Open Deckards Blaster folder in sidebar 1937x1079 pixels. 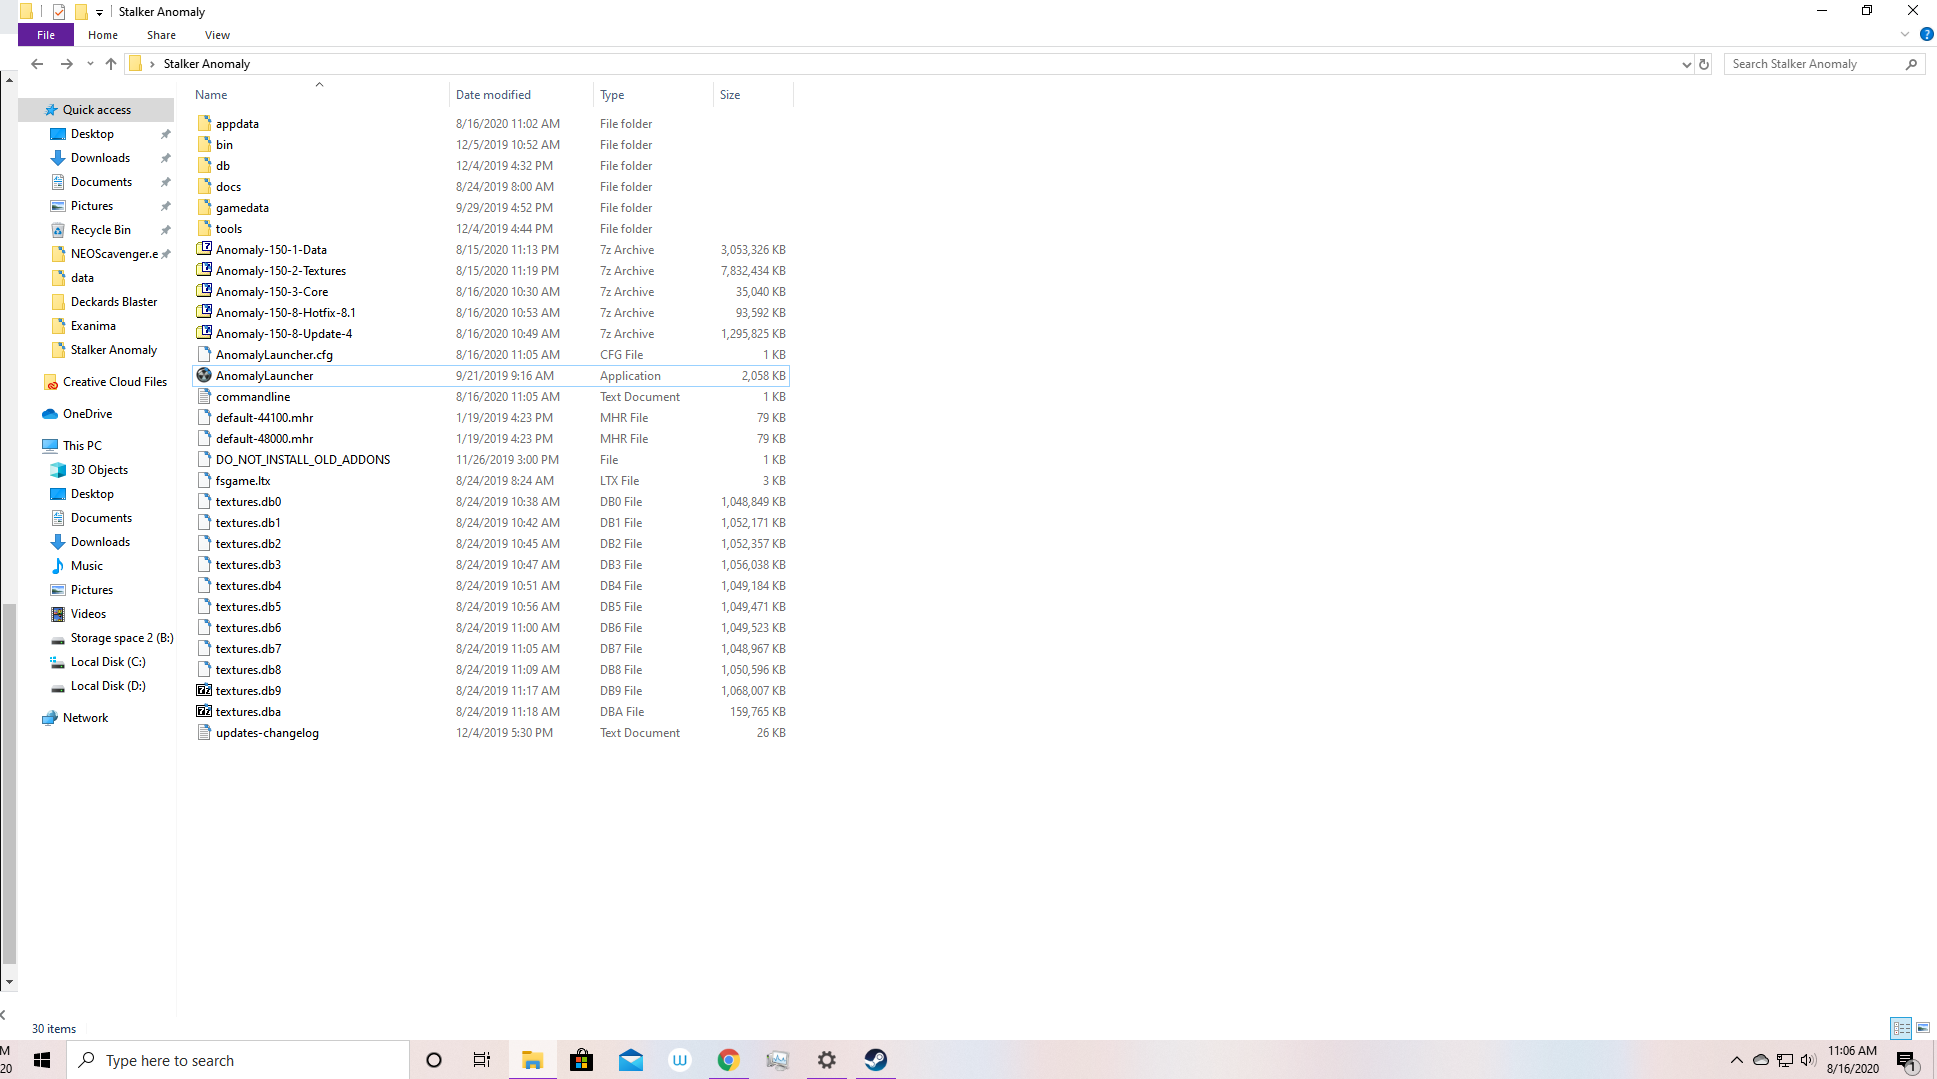click(114, 302)
